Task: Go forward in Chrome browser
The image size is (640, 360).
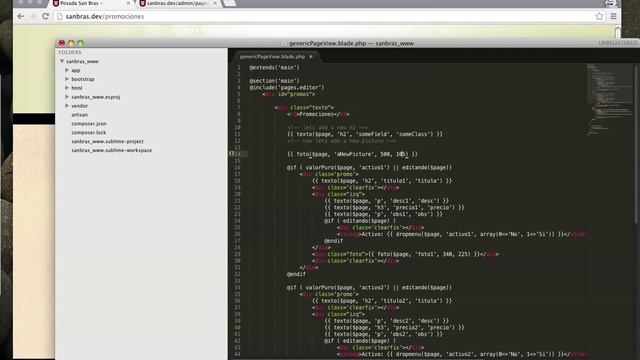Action: [x=33, y=16]
